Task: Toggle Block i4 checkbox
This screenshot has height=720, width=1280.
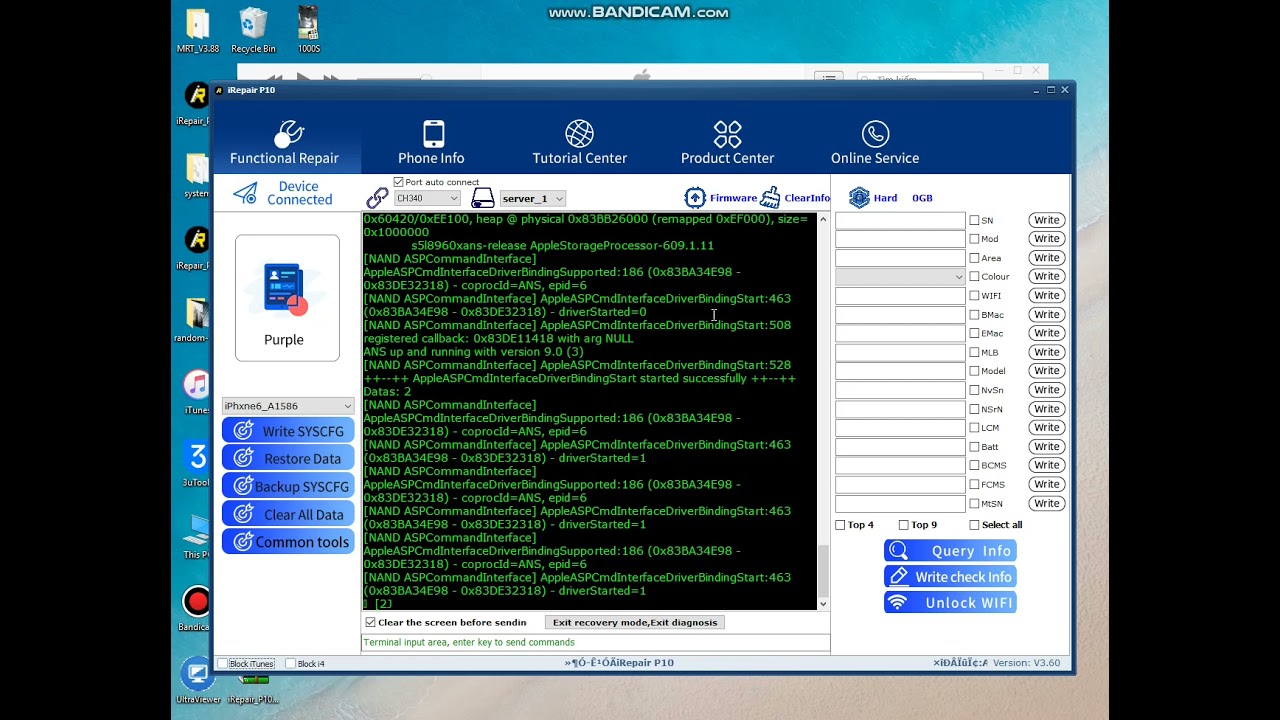Action: click(x=291, y=663)
